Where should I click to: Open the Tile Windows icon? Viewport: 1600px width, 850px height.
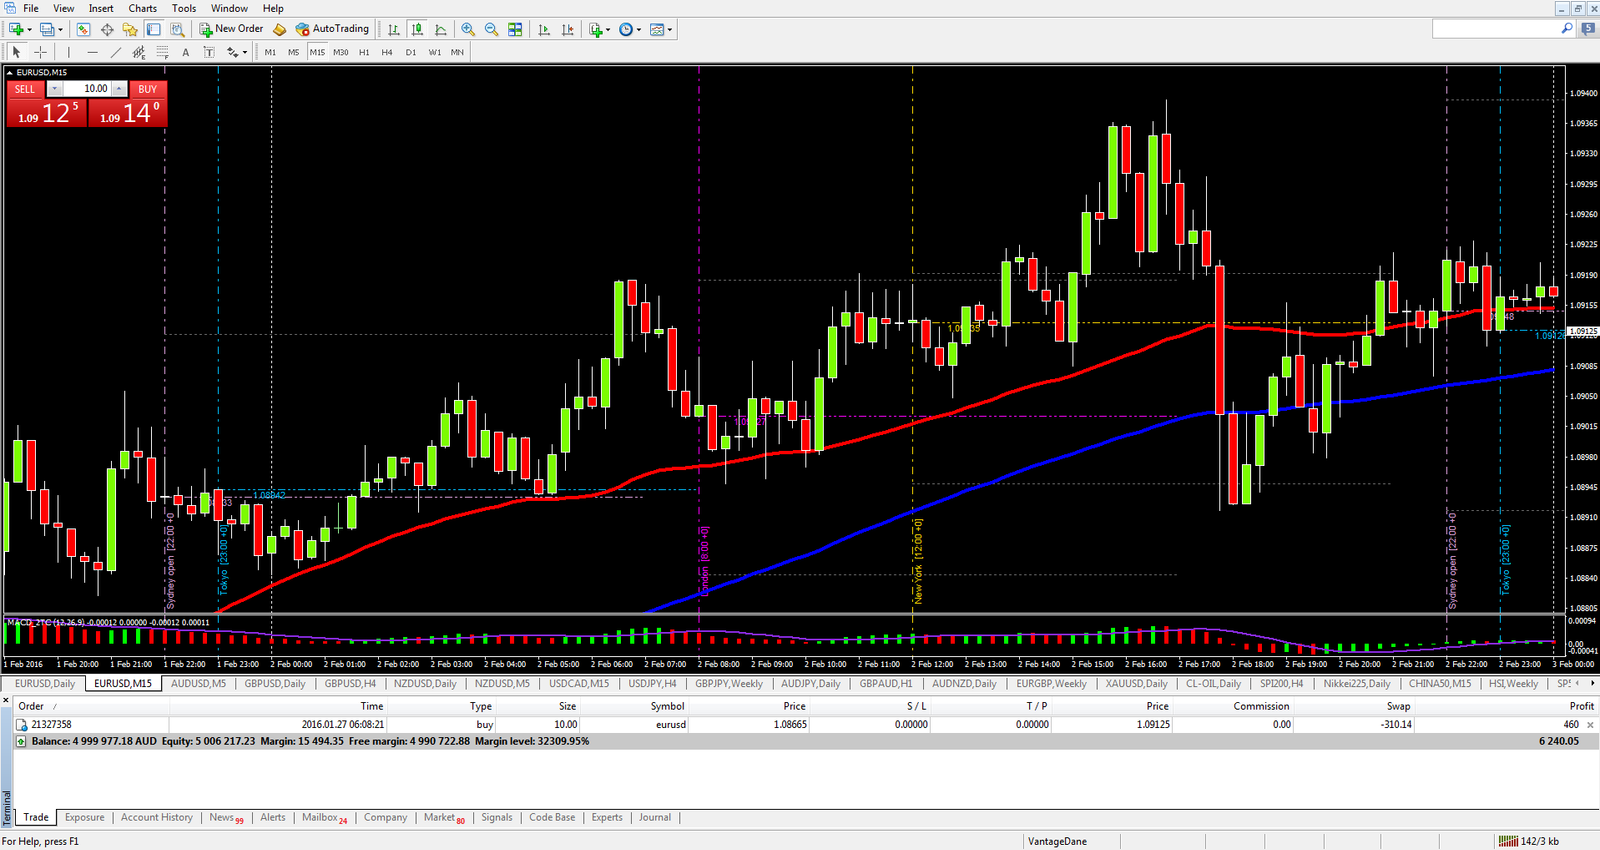click(x=515, y=30)
